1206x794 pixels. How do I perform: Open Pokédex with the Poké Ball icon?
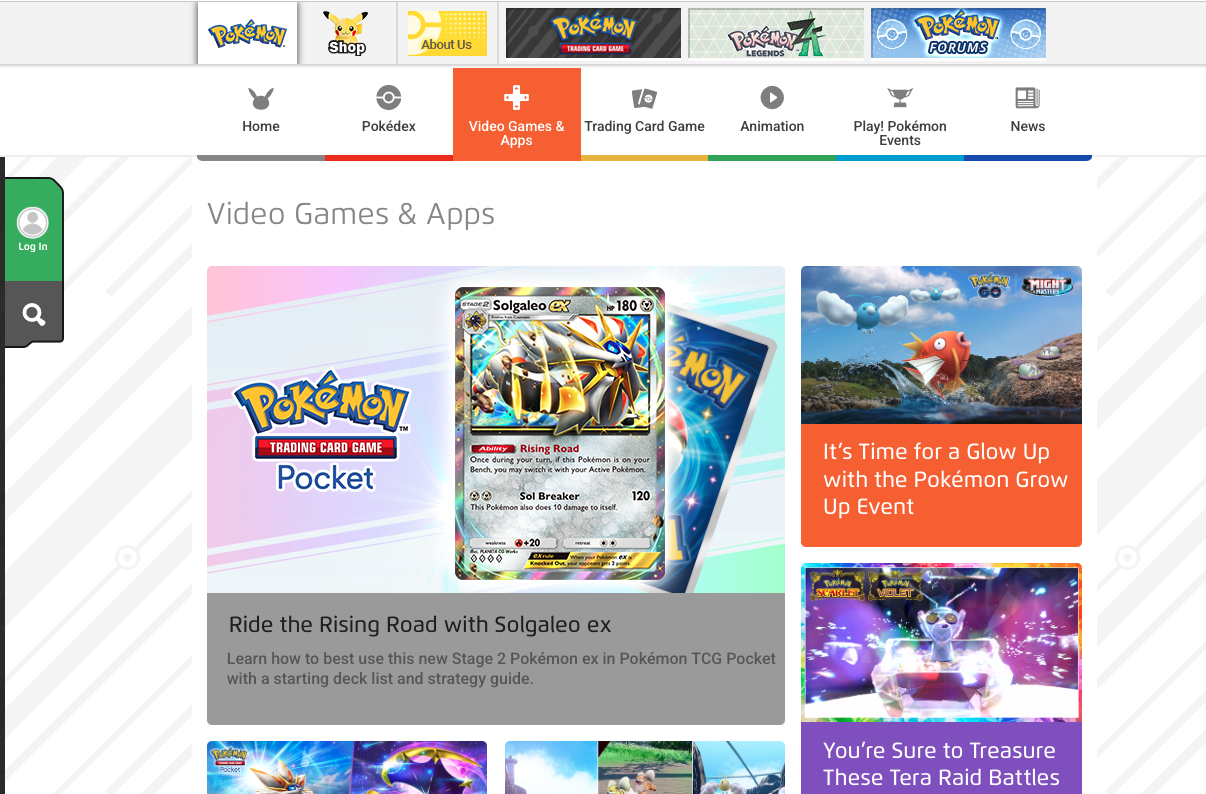pos(388,98)
